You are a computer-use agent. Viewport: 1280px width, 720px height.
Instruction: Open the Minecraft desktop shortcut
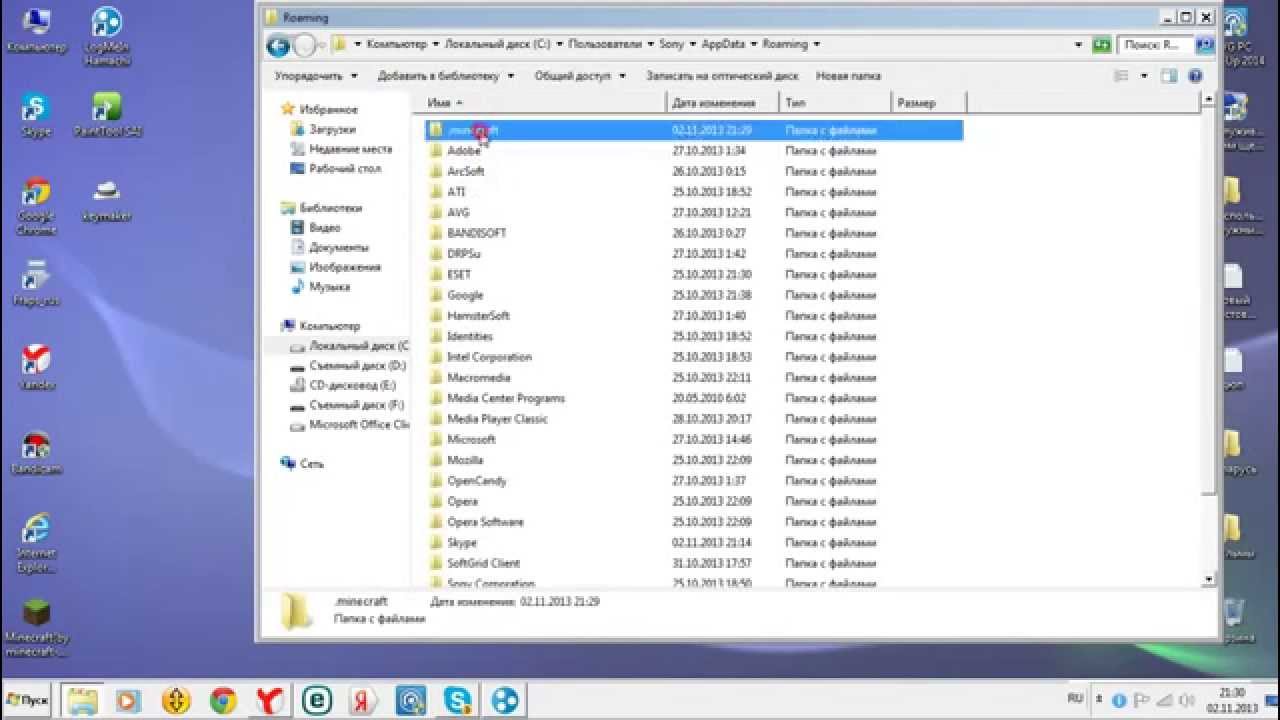click(36, 627)
